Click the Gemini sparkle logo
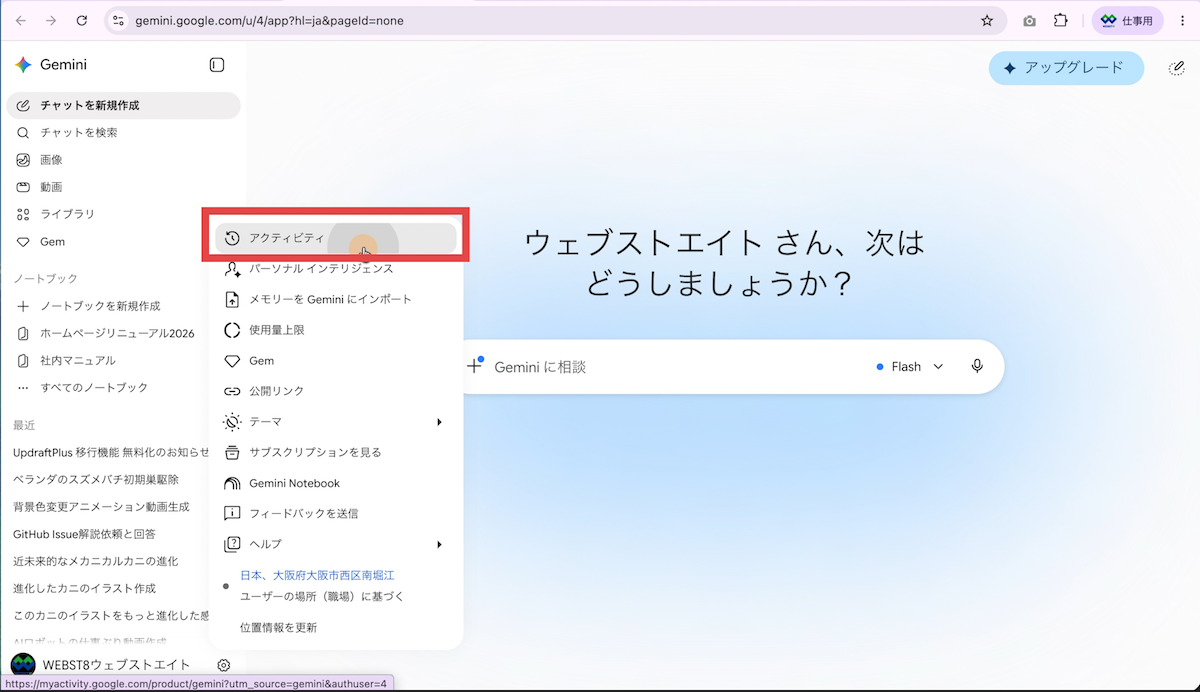The height and width of the screenshot is (692, 1200). coord(23,65)
